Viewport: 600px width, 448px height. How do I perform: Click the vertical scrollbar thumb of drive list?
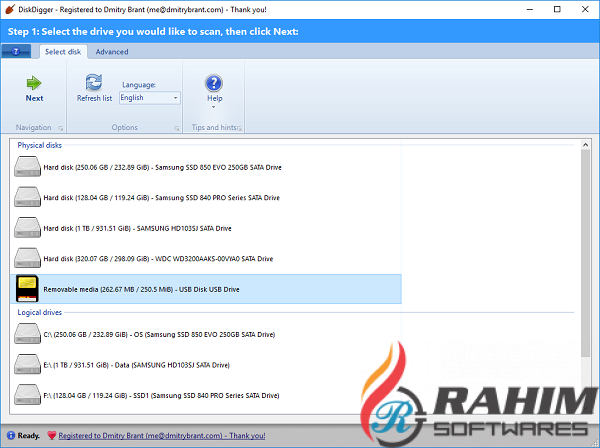[585, 253]
